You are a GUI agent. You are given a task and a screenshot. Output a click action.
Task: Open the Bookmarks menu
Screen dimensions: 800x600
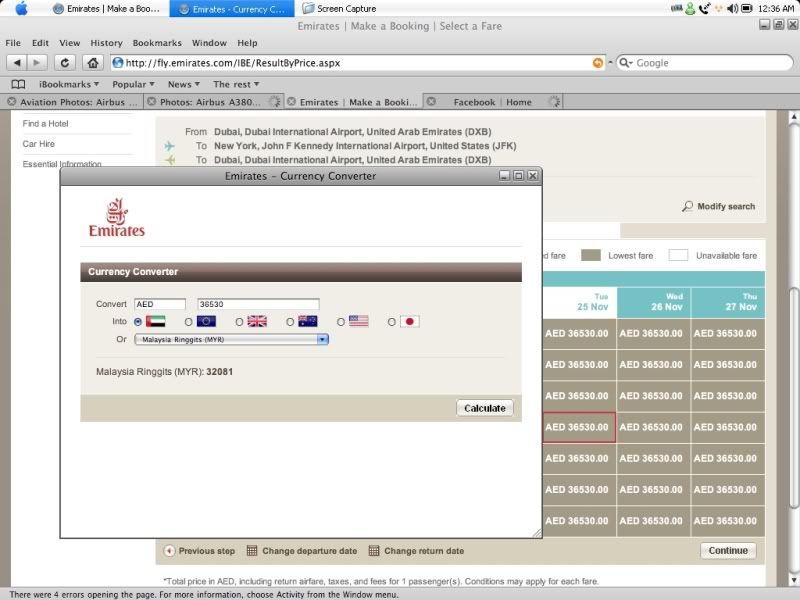[157, 43]
